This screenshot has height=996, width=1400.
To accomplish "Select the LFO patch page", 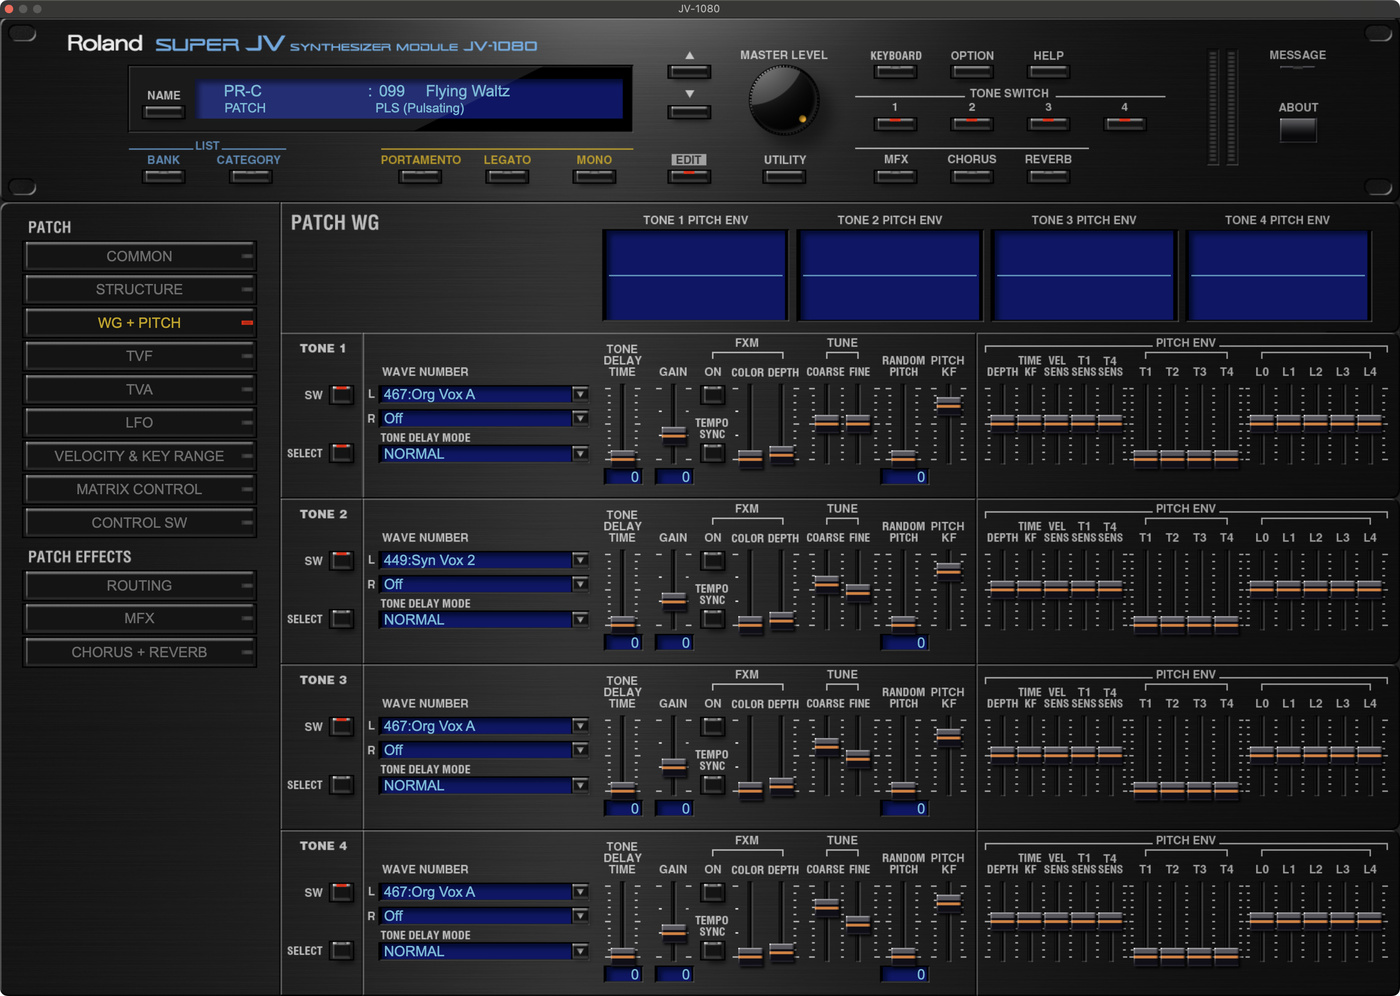I will (x=140, y=423).
